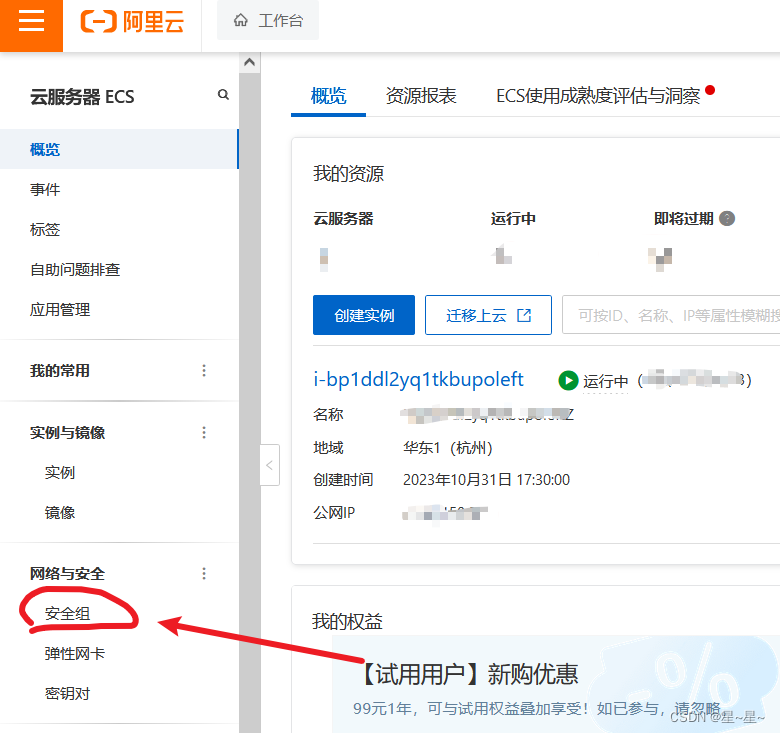The height and width of the screenshot is (733, 780).
Task: Click the 迁移上云 button
Action: (x=488, y=315)
